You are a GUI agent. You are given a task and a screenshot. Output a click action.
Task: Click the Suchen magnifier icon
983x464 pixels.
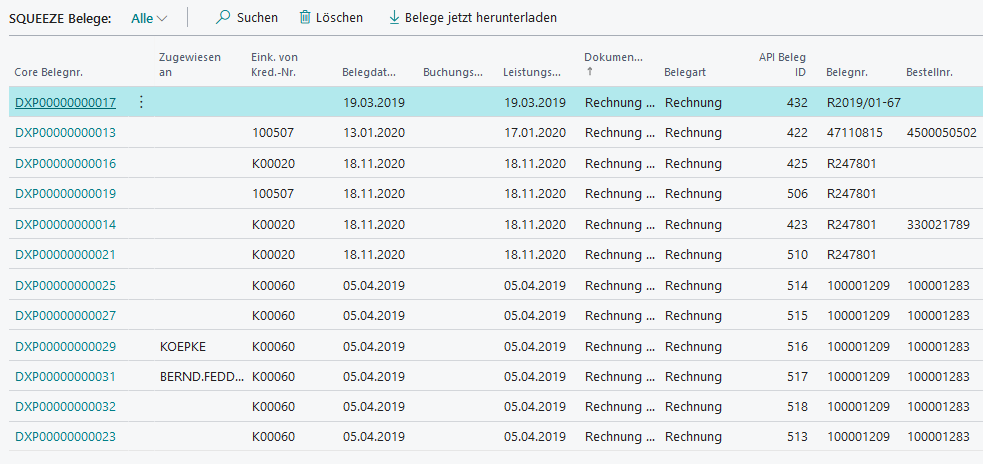tap(223, 18)
